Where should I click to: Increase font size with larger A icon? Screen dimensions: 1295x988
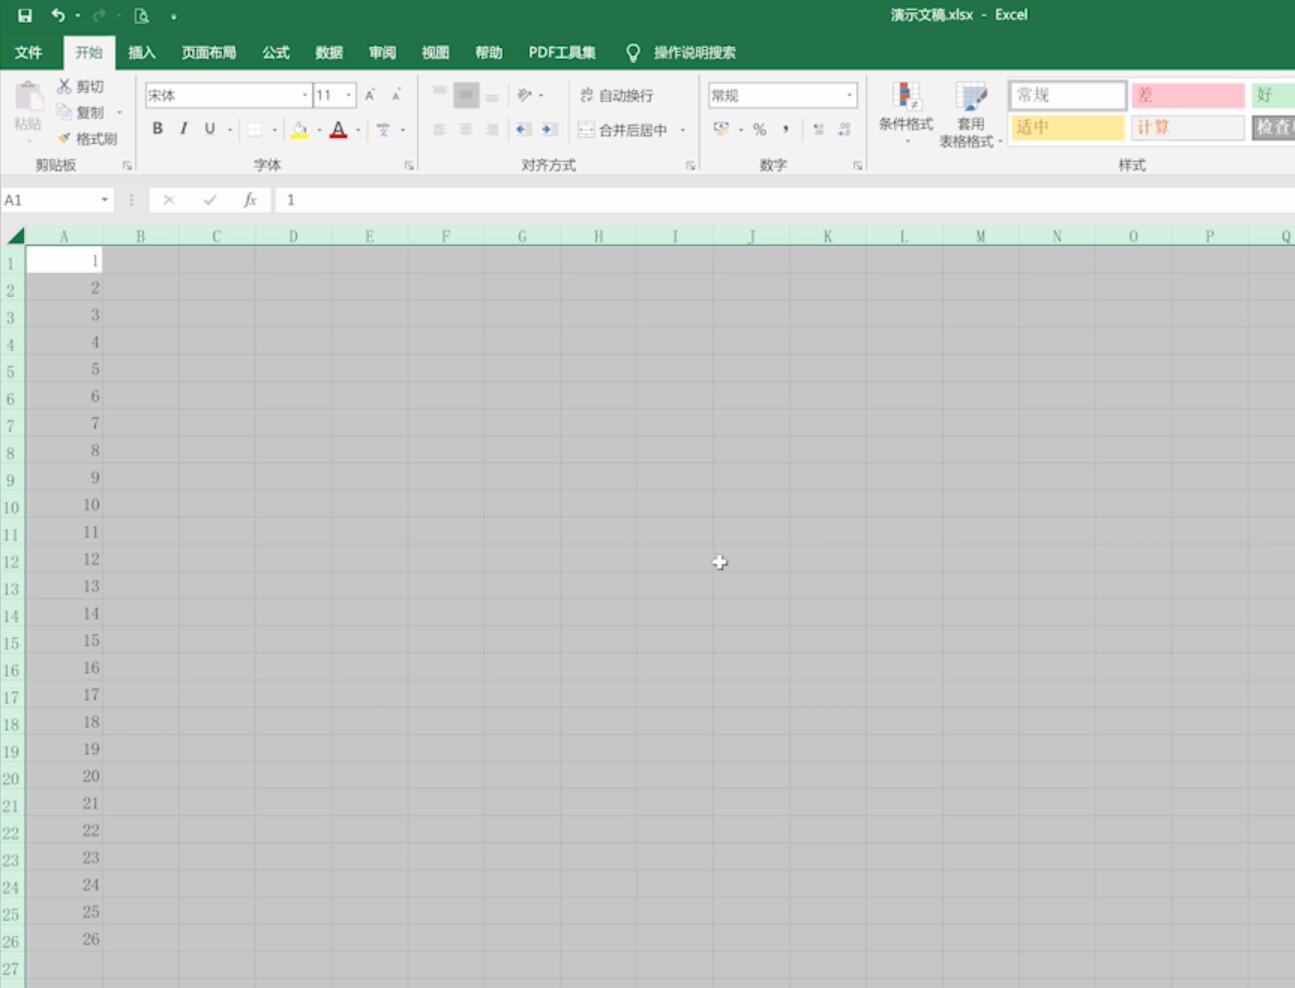click(x=370, y=95)
